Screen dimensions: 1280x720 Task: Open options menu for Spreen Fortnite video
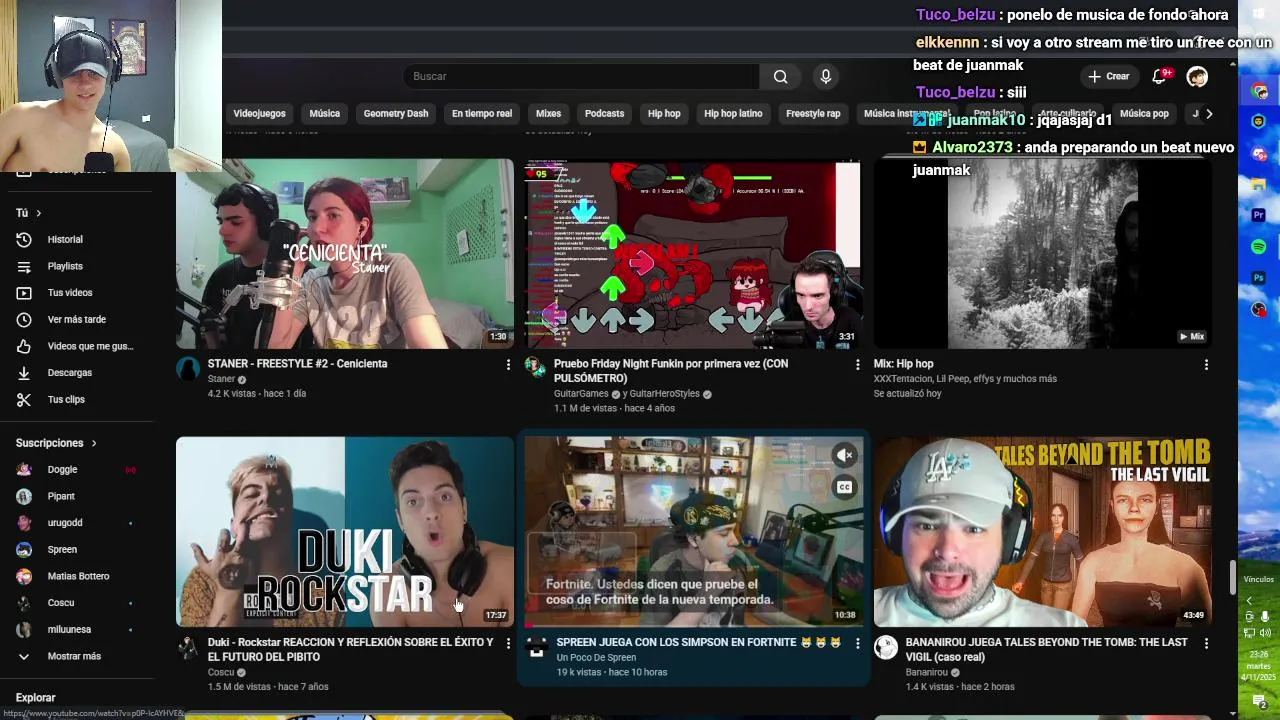click(857, 643)
